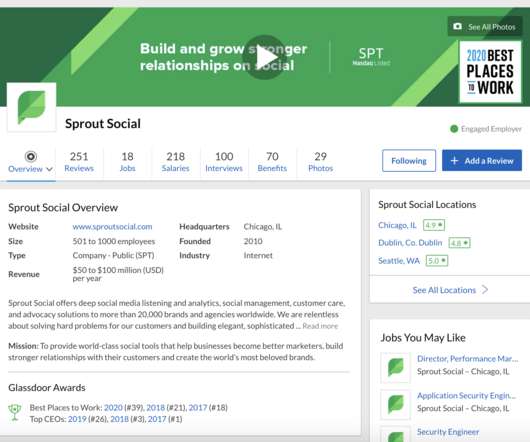Click the chevron next to See All Locations
530x442 pixels.
click(x=485, y=290)
